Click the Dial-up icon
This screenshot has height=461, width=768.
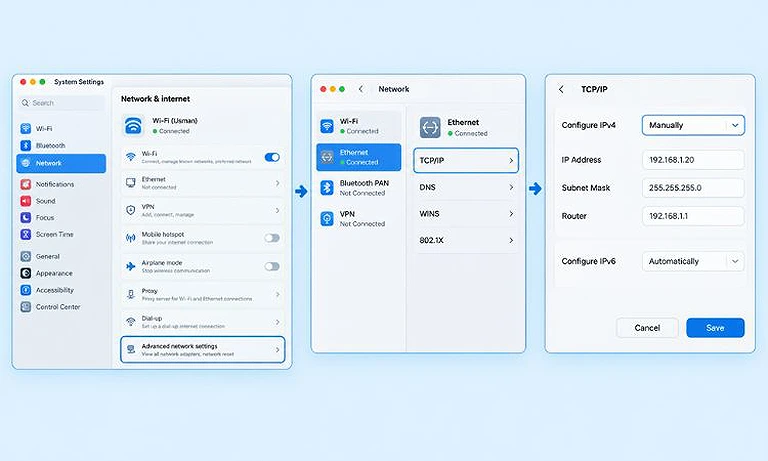click(x=131, y=321)
